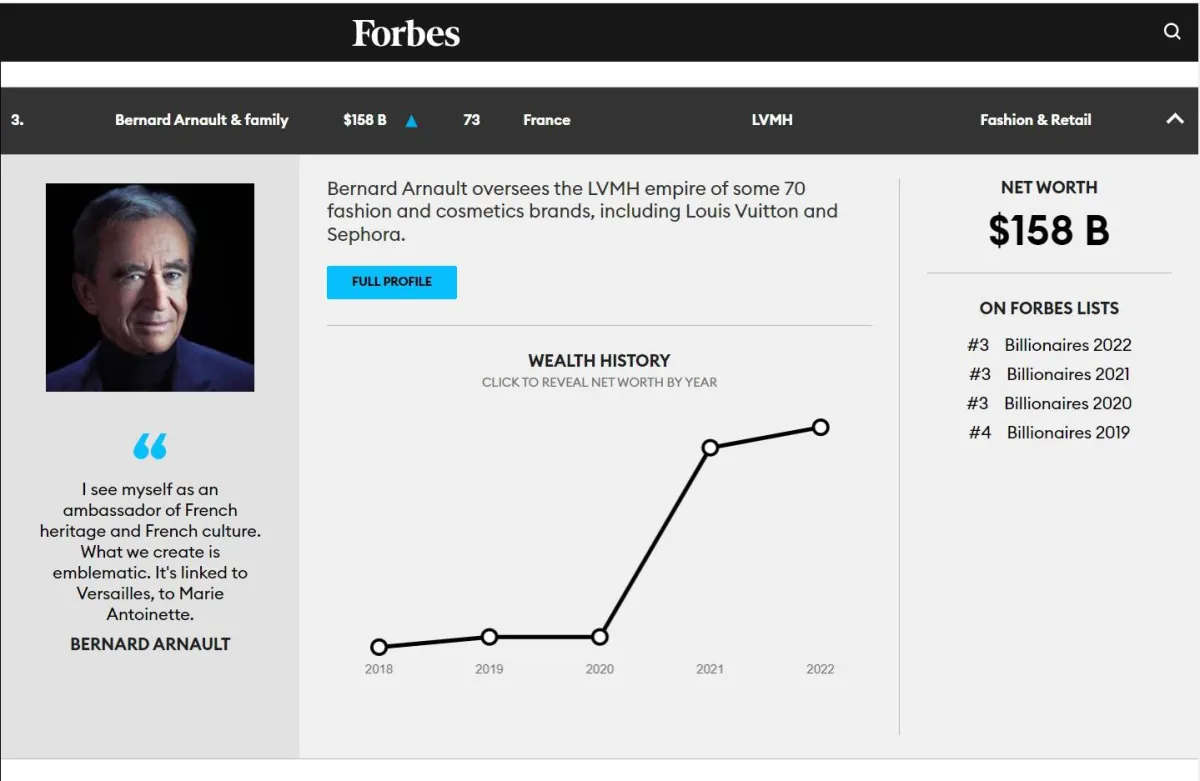Open the Billionaires 2020 list link

1068,403
